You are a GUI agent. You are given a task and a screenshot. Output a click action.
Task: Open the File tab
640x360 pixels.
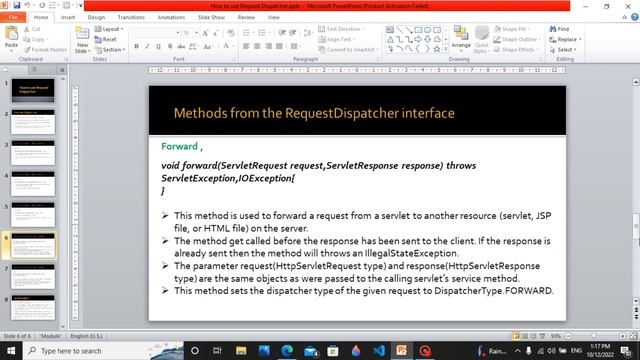pos(13,17)
